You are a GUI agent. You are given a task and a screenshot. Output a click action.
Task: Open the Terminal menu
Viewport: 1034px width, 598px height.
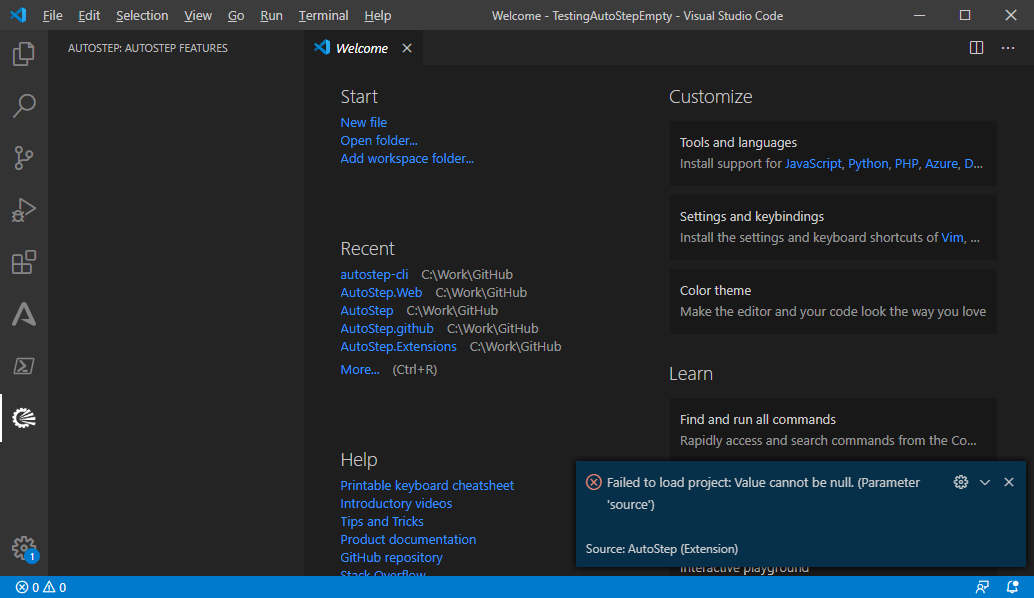[x=323, y=15]
